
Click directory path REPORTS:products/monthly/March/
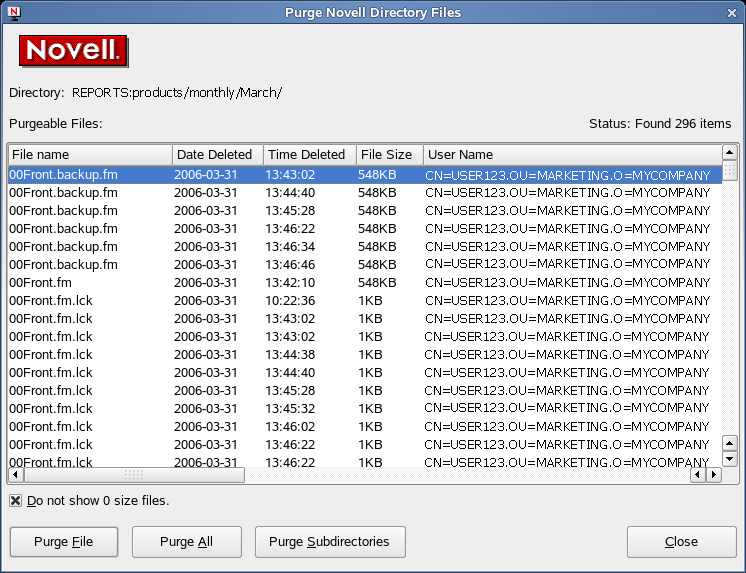[177, 92]
